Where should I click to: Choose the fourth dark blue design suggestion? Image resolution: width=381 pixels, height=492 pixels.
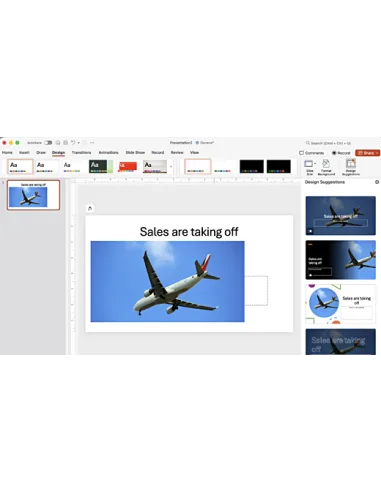tap(341, 342)
